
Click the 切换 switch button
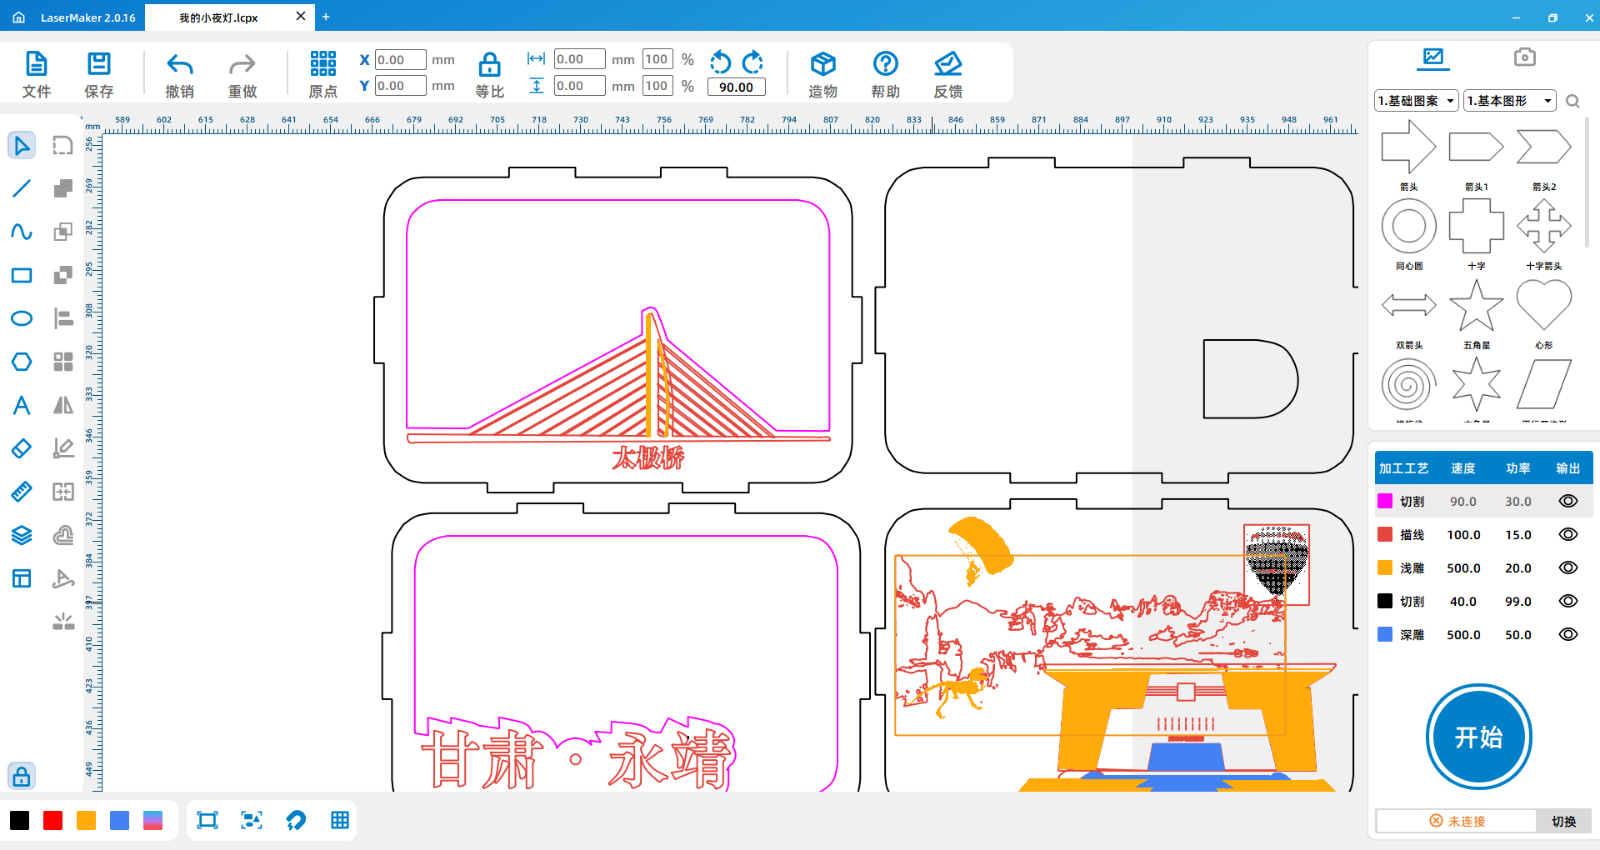(1563, 821)
